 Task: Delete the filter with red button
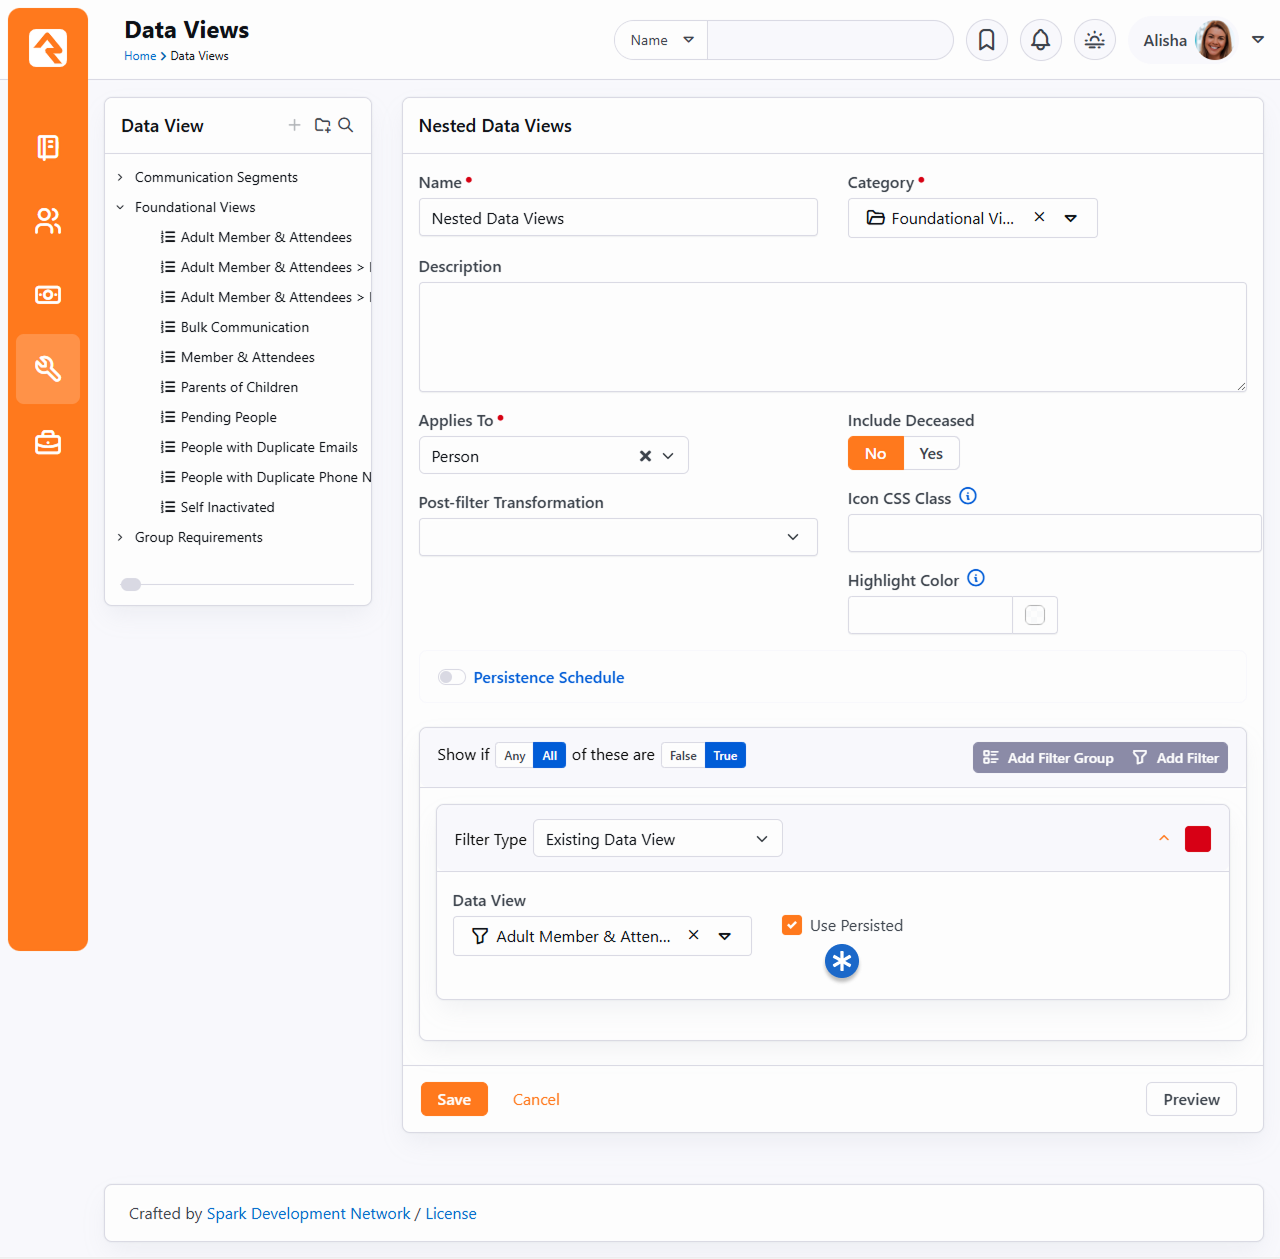click(1197, 839)
